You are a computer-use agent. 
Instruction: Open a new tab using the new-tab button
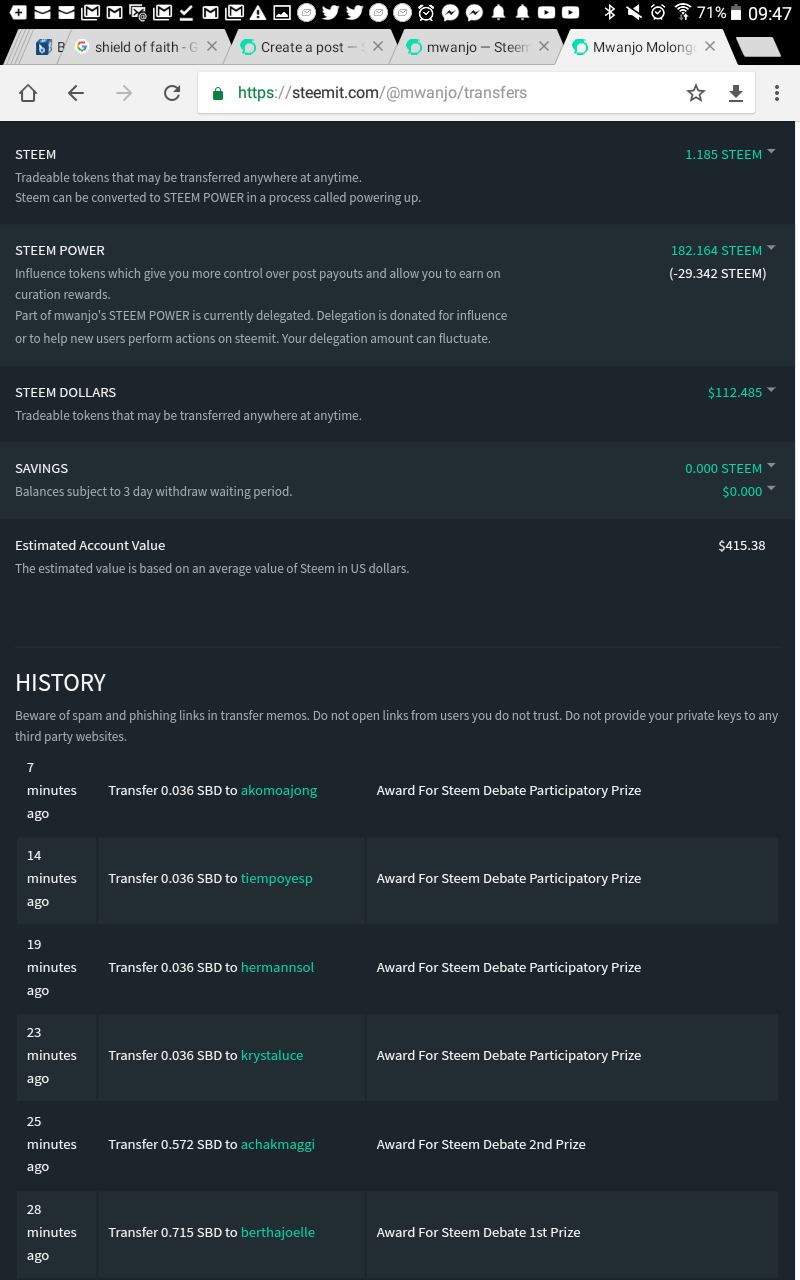[x=757, y=47]
